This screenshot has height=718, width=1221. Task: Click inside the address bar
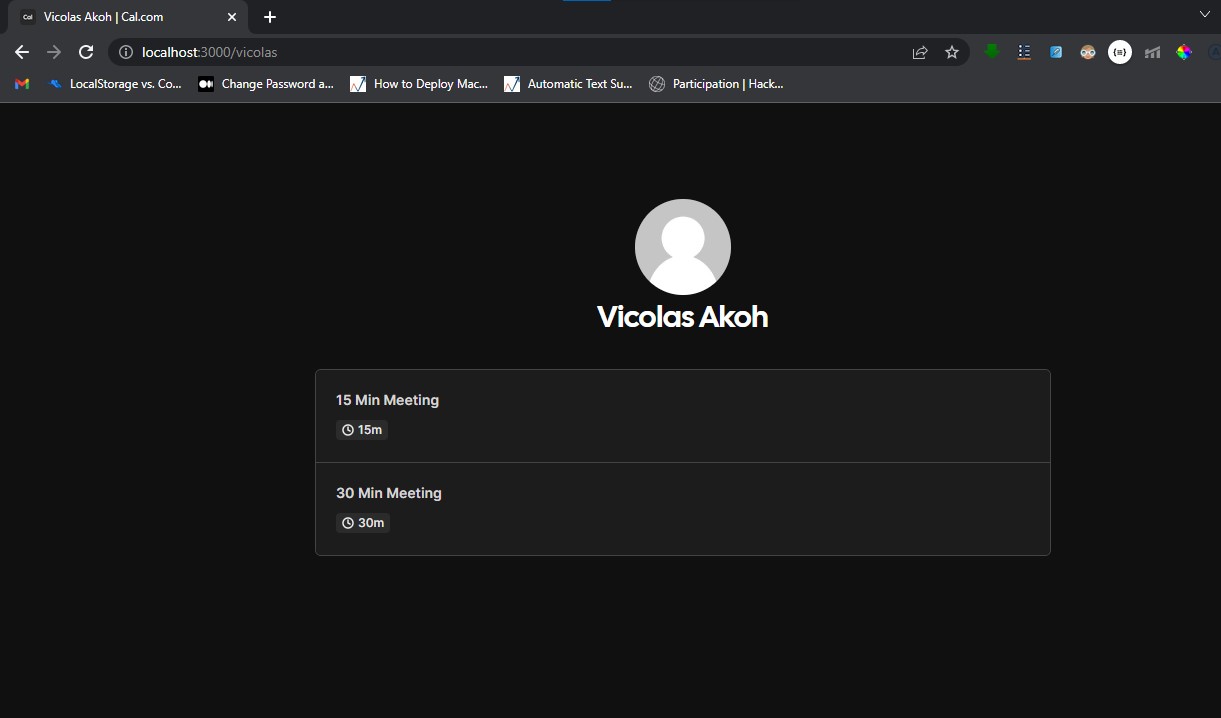(500, 52)
